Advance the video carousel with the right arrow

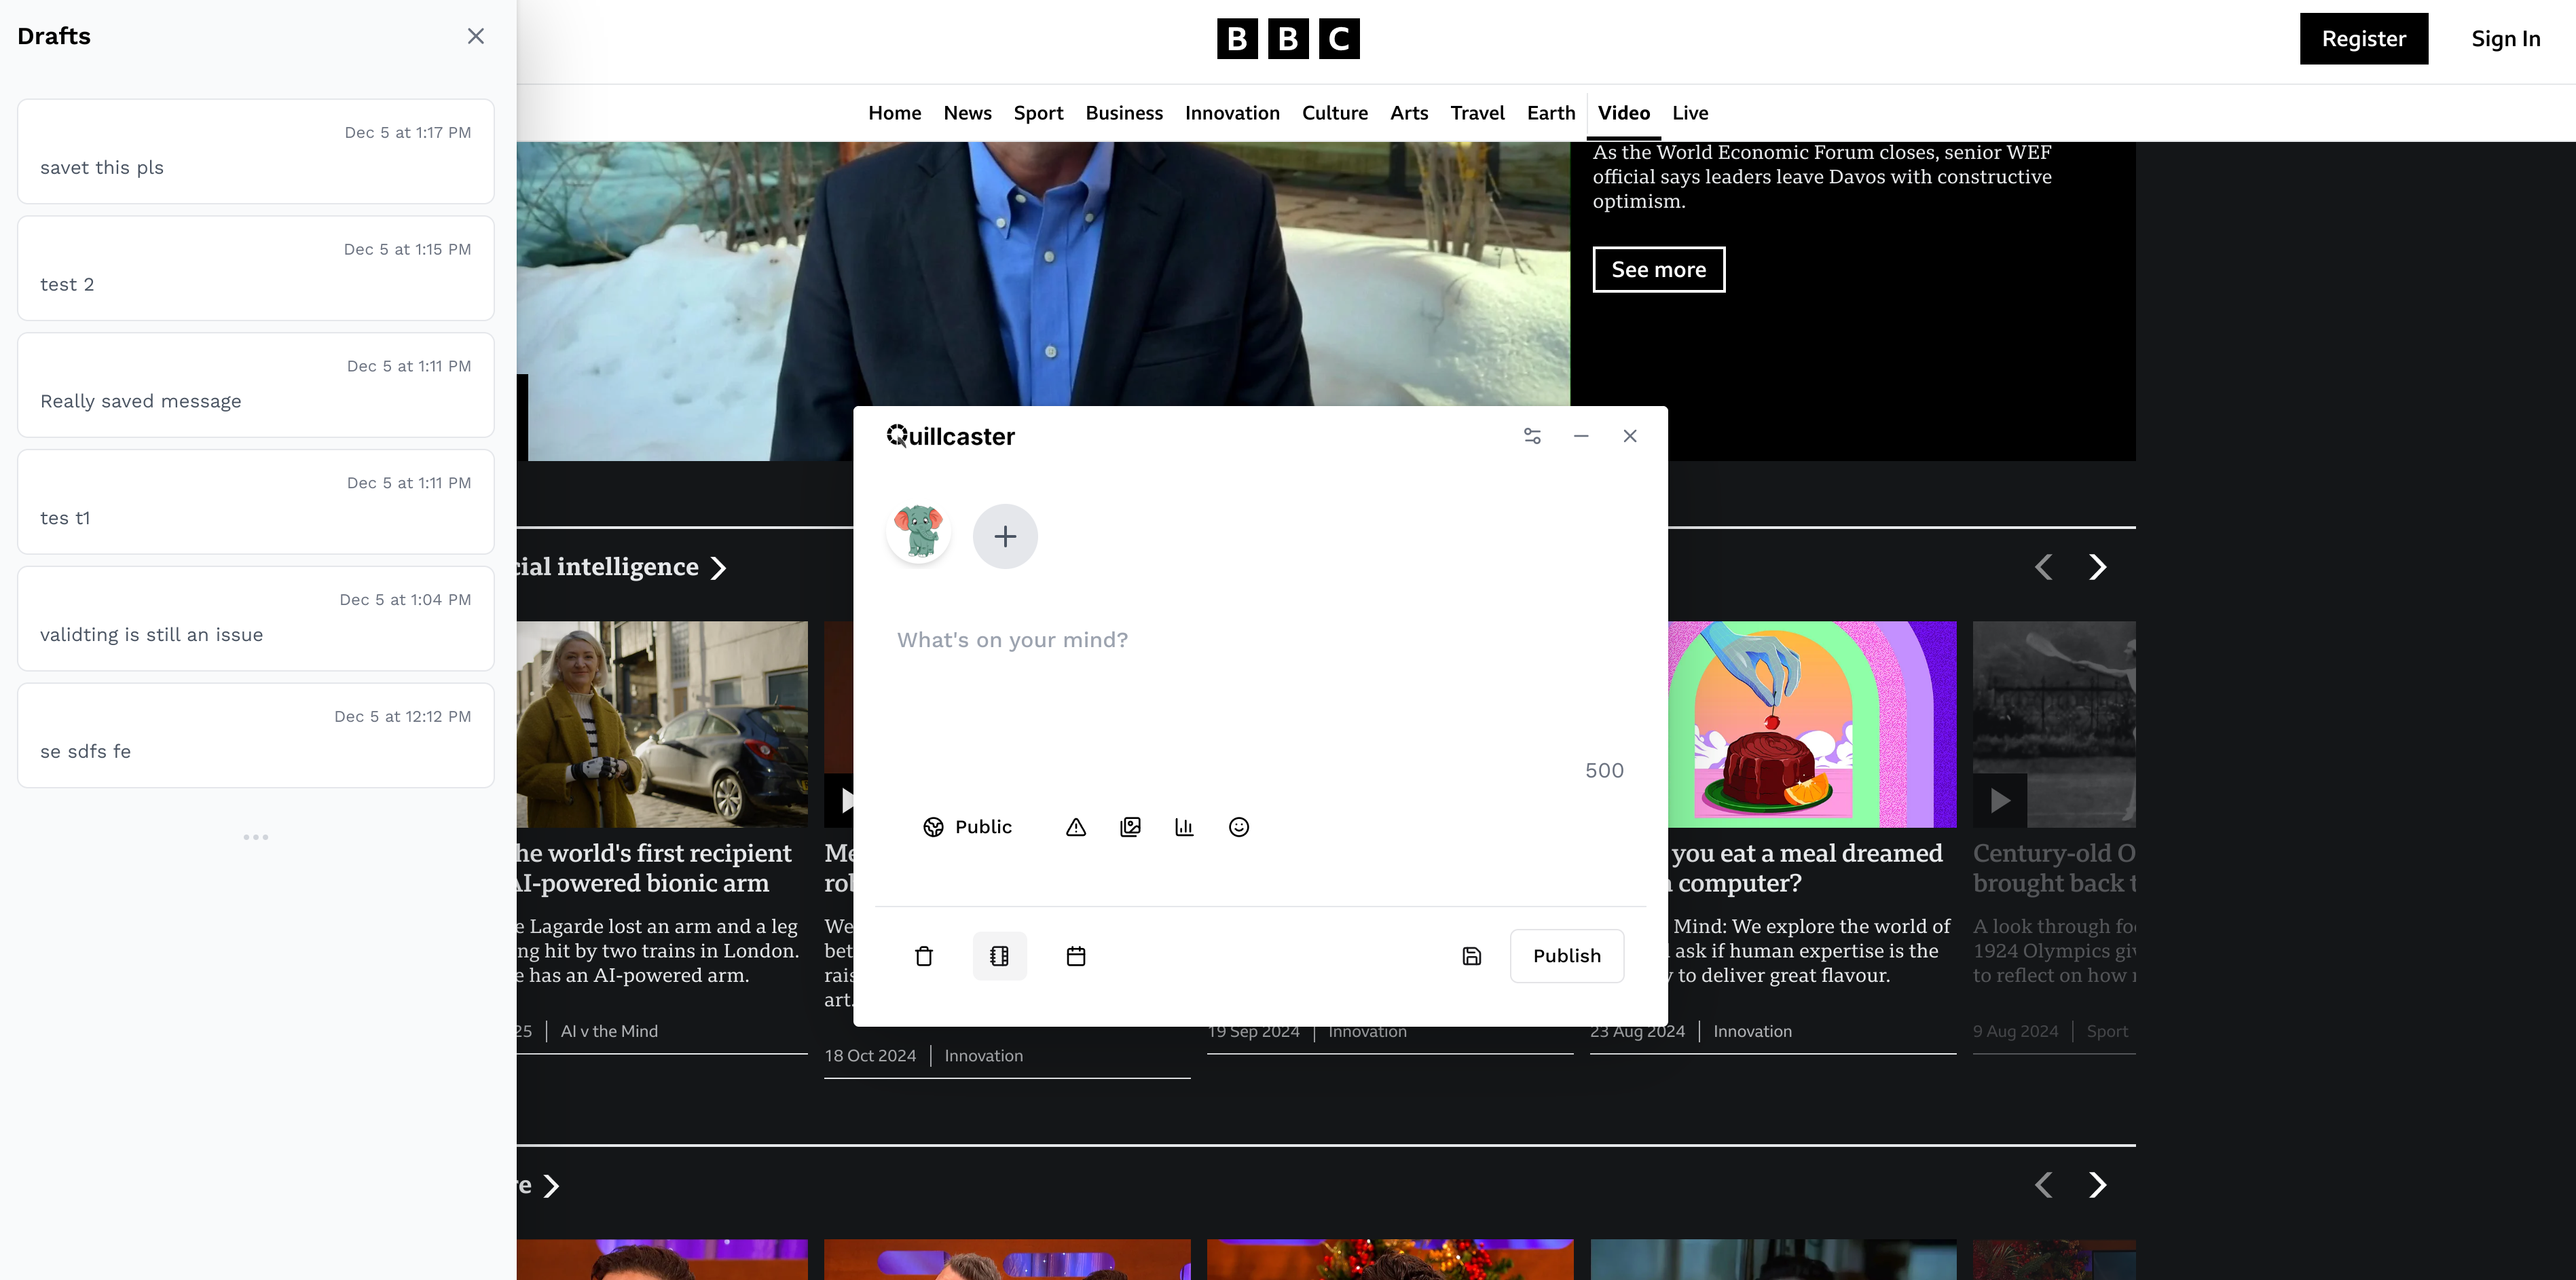[2097, 567]
